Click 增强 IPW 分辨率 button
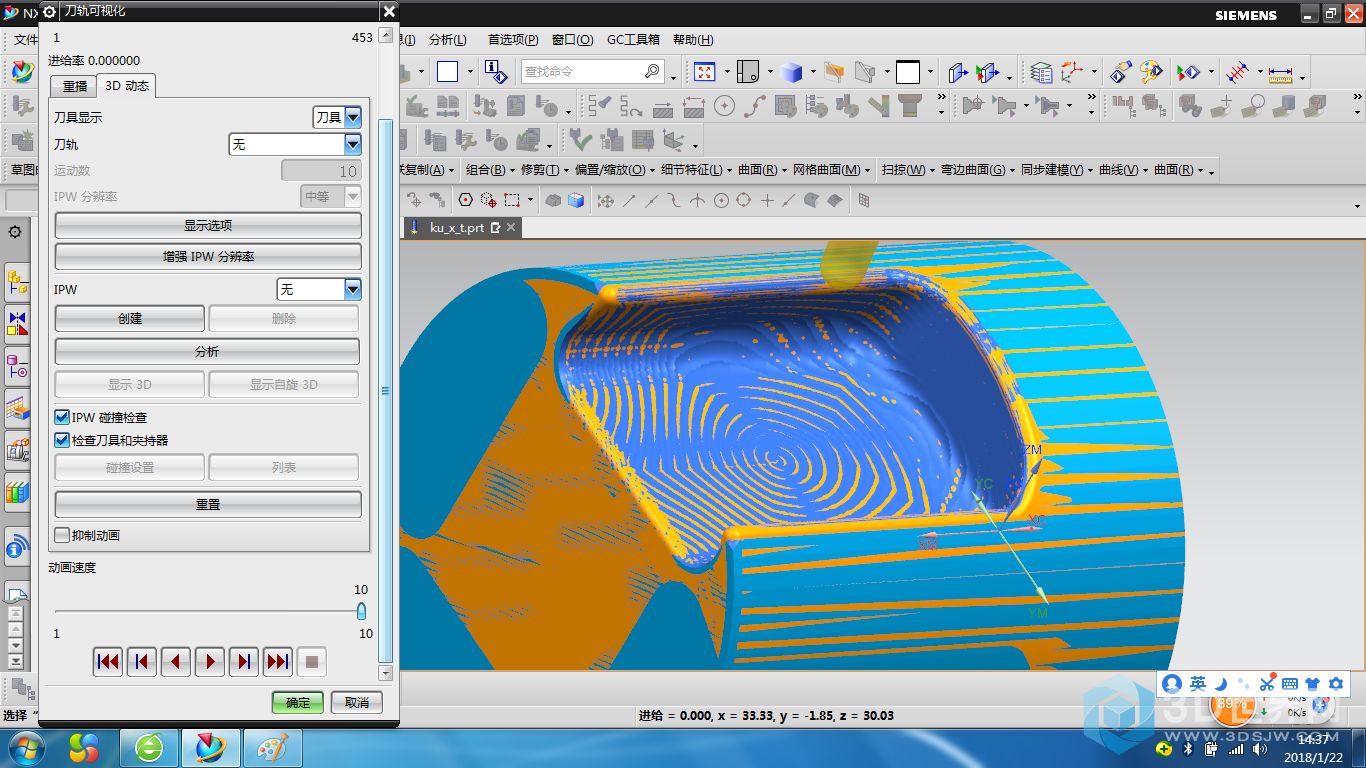This screenshot has width=1366, height=768. point(208,256)
